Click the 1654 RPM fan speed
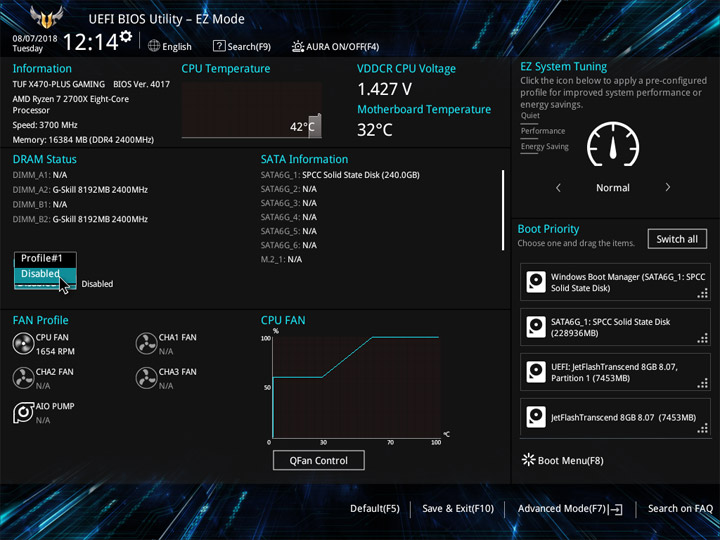720x540 pixels. [55, 351]
